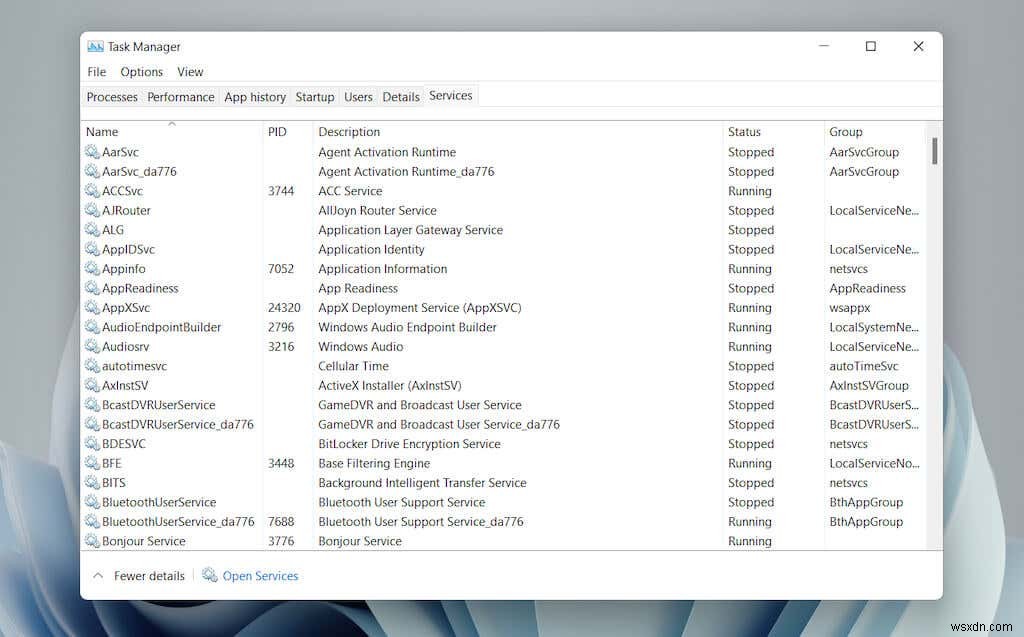1024x637 pixels.
Task: Select the Appinfo service gear icon
Action: pyautogui.click(x=90, y=268)
